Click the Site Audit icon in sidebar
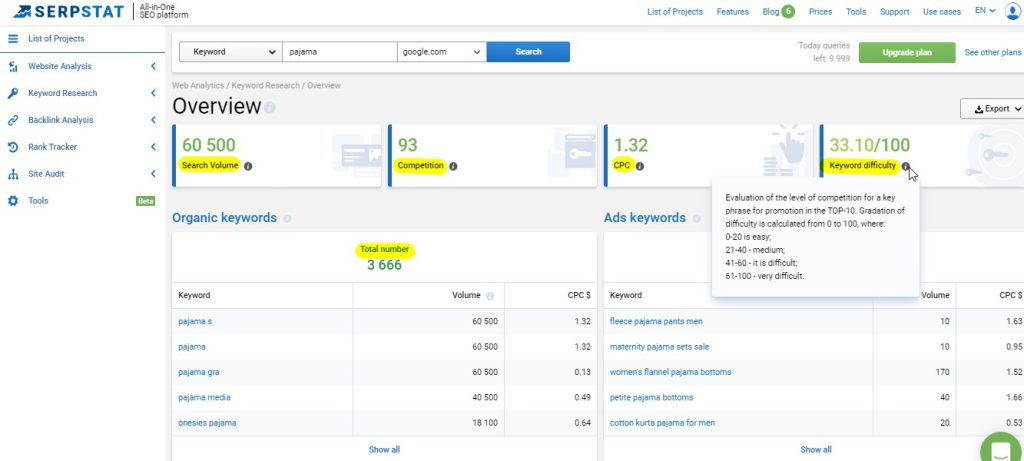Image resolution: width=1024 pixels, height=461 pixels. tap(13, 174)
